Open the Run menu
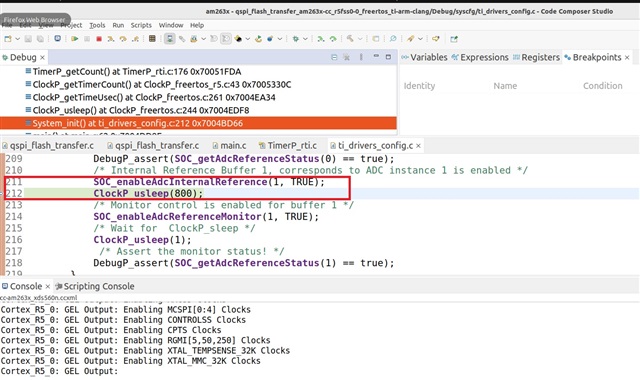 click(x=118, y=25)
